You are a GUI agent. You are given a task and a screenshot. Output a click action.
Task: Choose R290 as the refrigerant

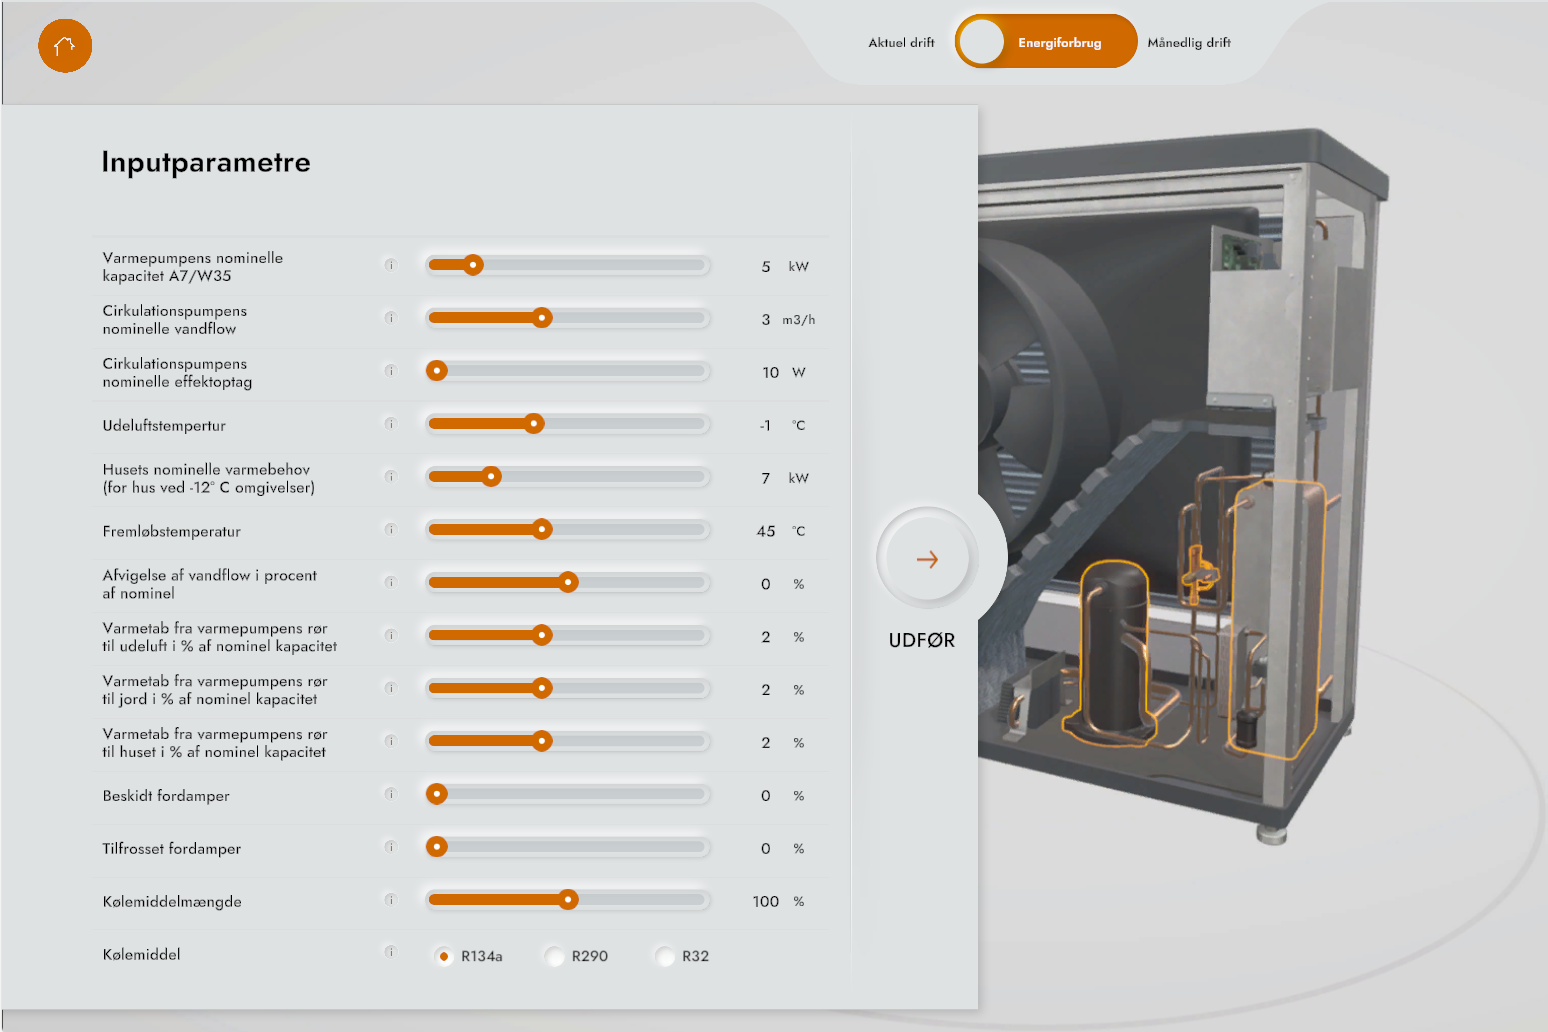click(x=555, y=957)
